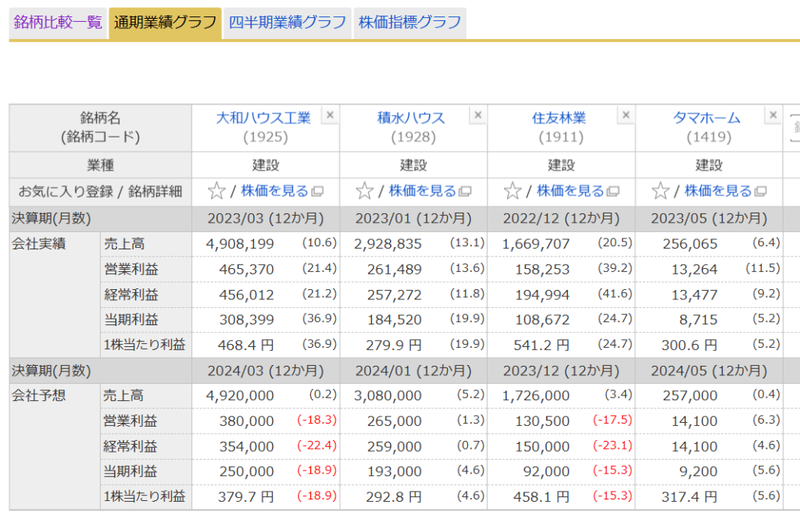Favorite star for 大和ハウス工業
This screenshot has width=800, height=519.
216,191
